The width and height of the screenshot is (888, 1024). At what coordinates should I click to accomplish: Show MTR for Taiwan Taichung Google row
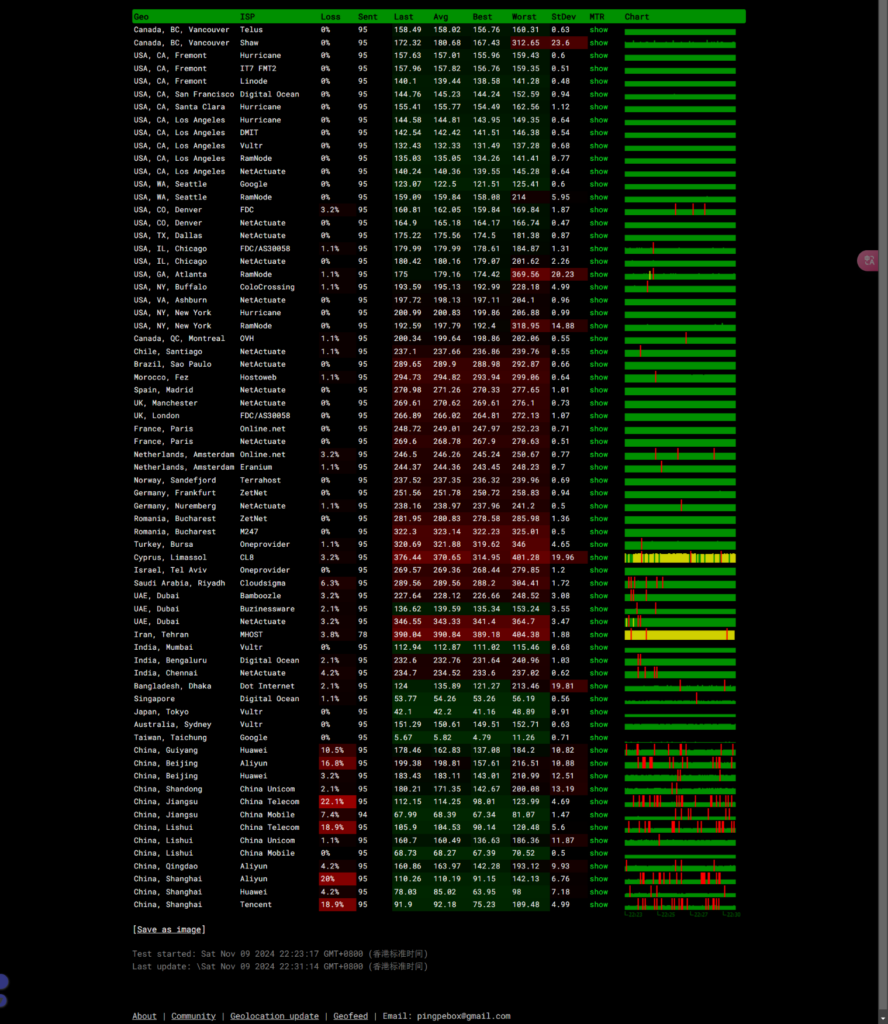(599, 737)
